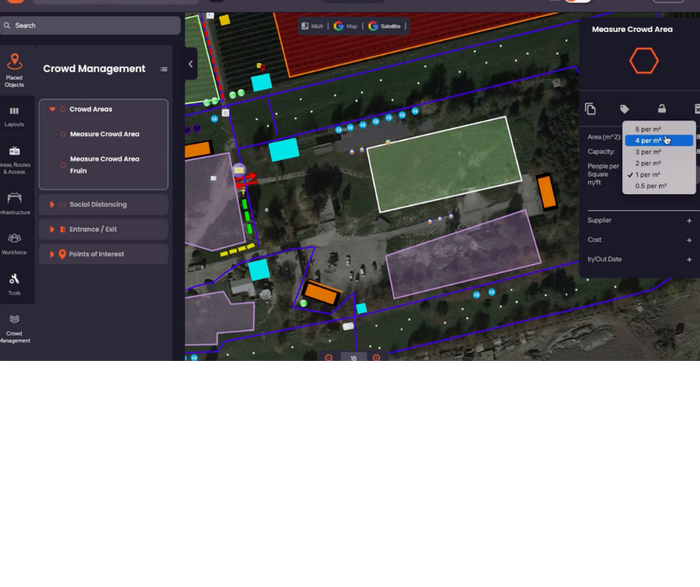Image resolution: width=700 pixels, height=587 pixels.
Task: Expand the Social Distancing group
Action: pyautogui.click(x=98, y=204)
